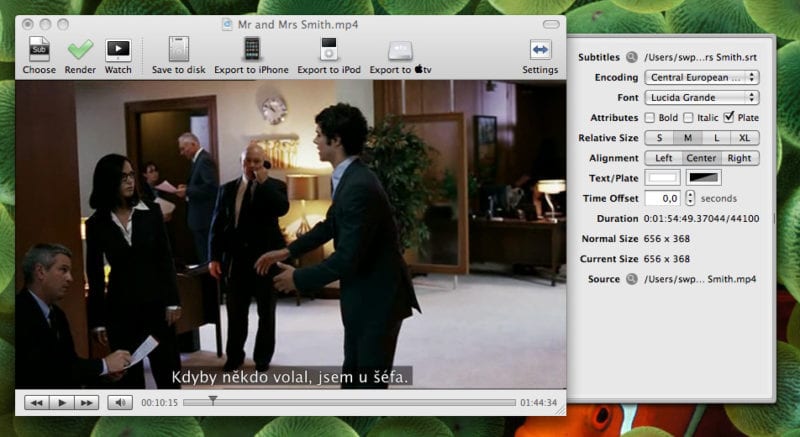This screenshot has width=800, height=437.
Task: Click the window title Mr and Mrs Smith.mp4
Action: coord(298,24)
